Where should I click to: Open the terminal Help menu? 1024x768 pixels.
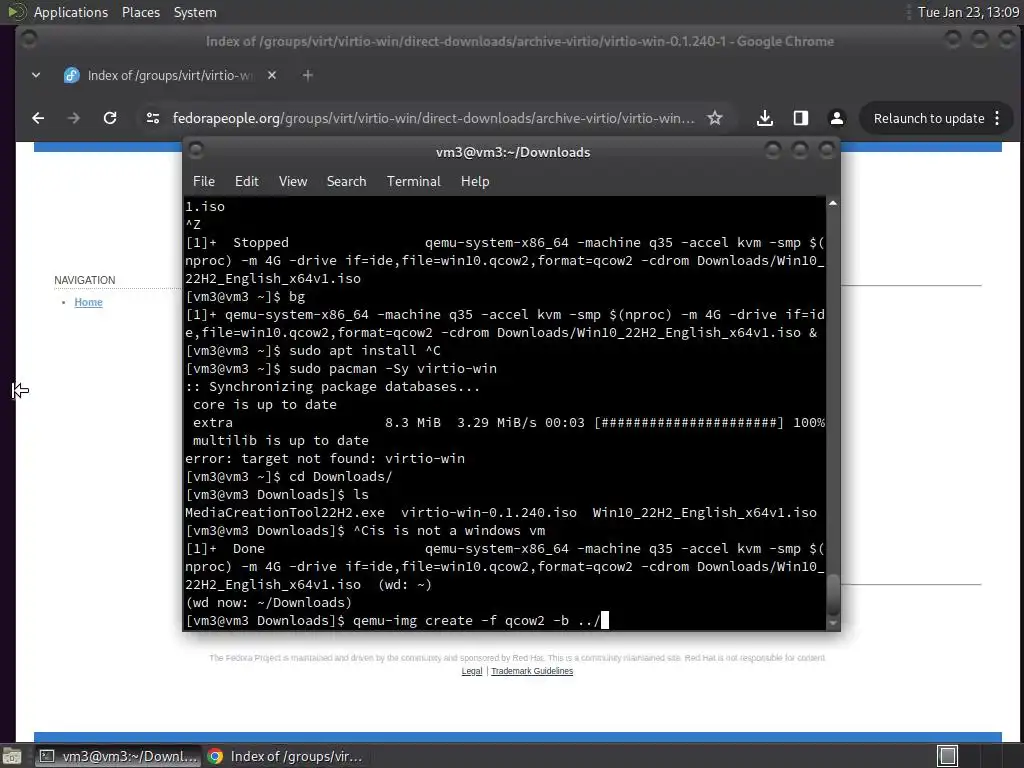pos(475,182)
